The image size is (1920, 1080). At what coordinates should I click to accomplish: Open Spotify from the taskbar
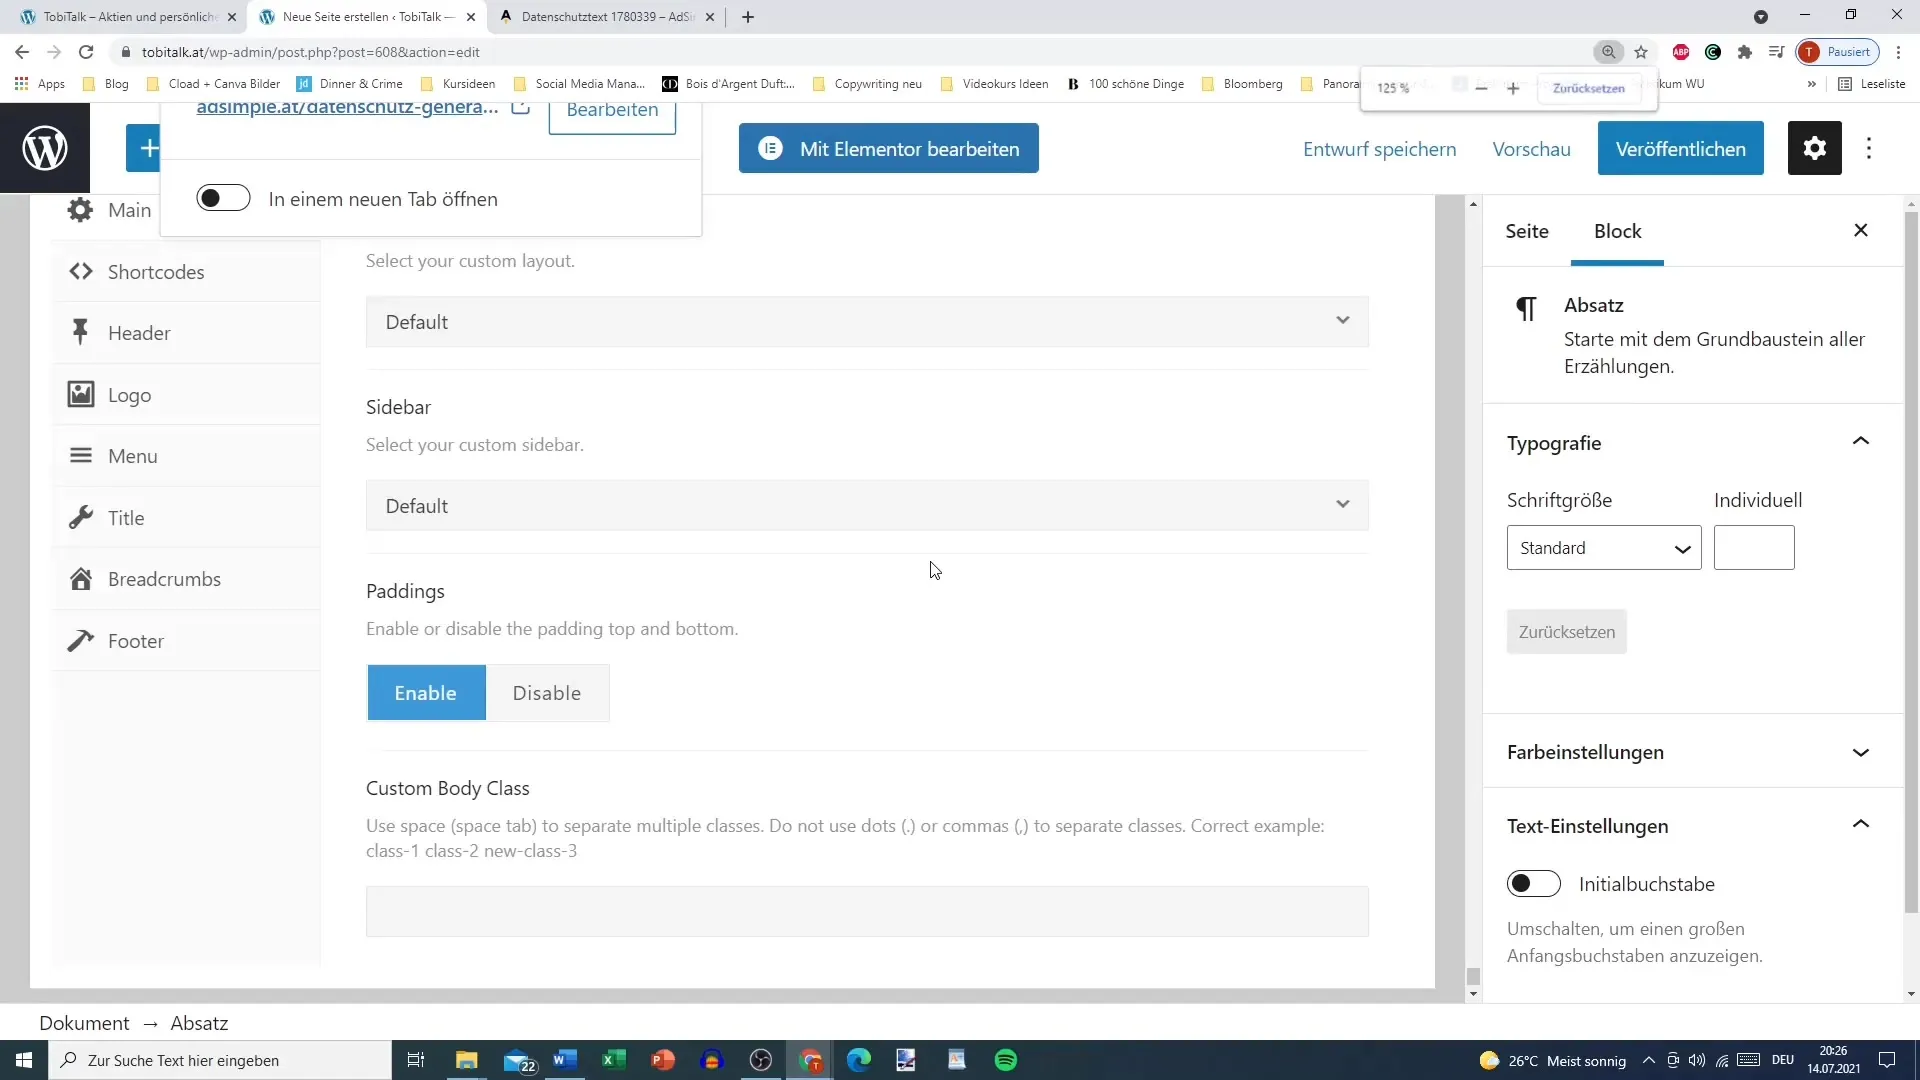(x=1006, y=1060)
